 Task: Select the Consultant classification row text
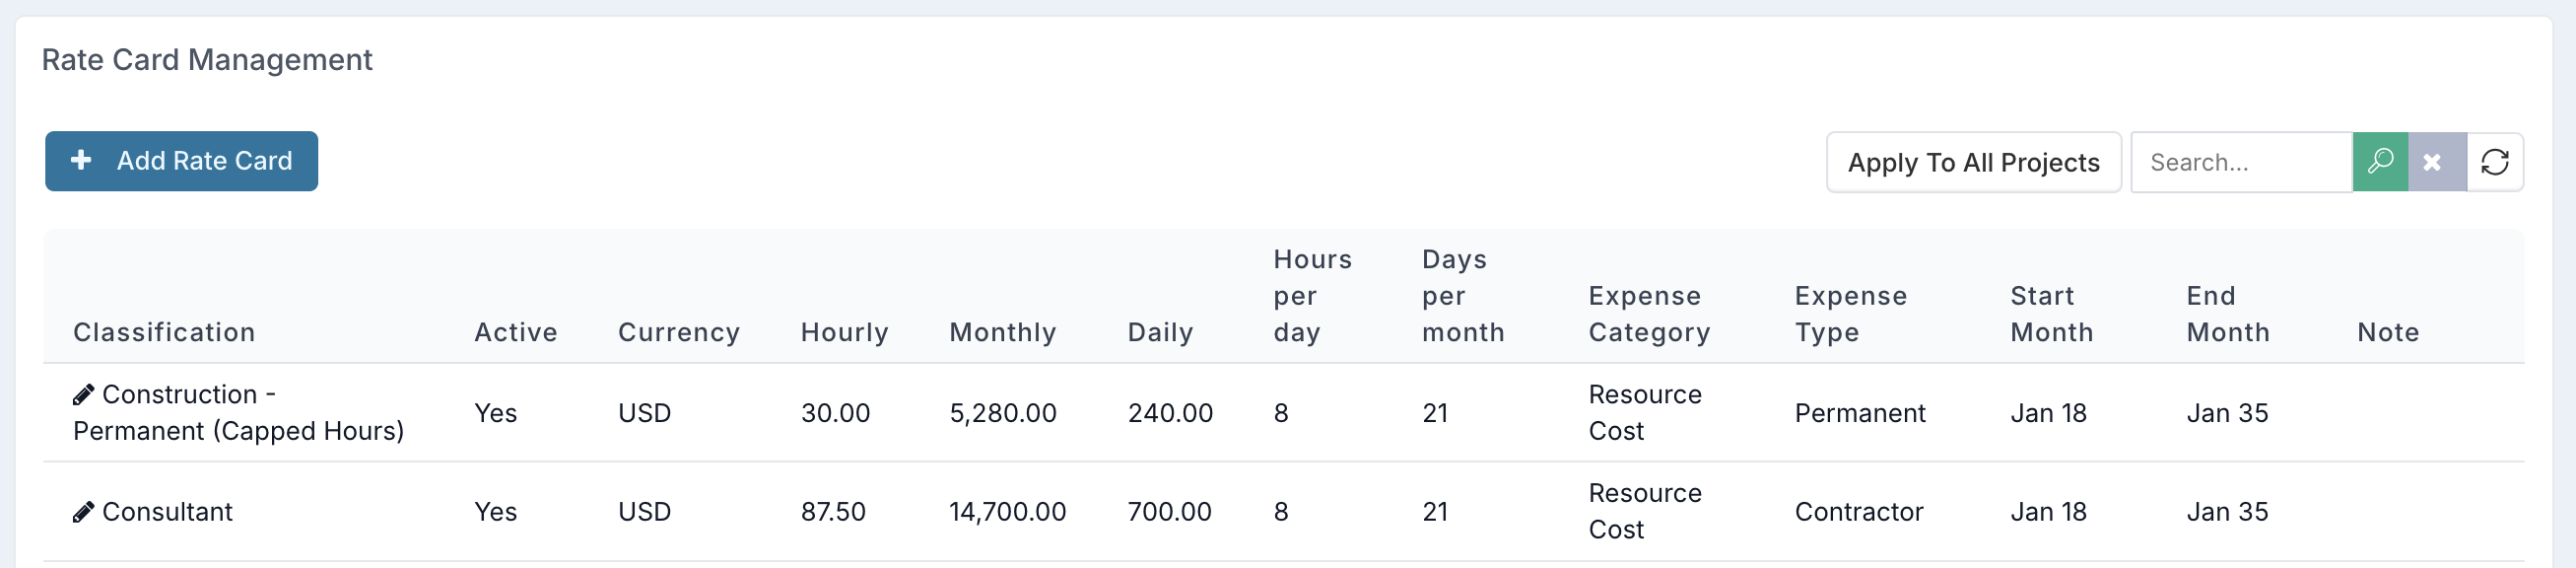167,512
